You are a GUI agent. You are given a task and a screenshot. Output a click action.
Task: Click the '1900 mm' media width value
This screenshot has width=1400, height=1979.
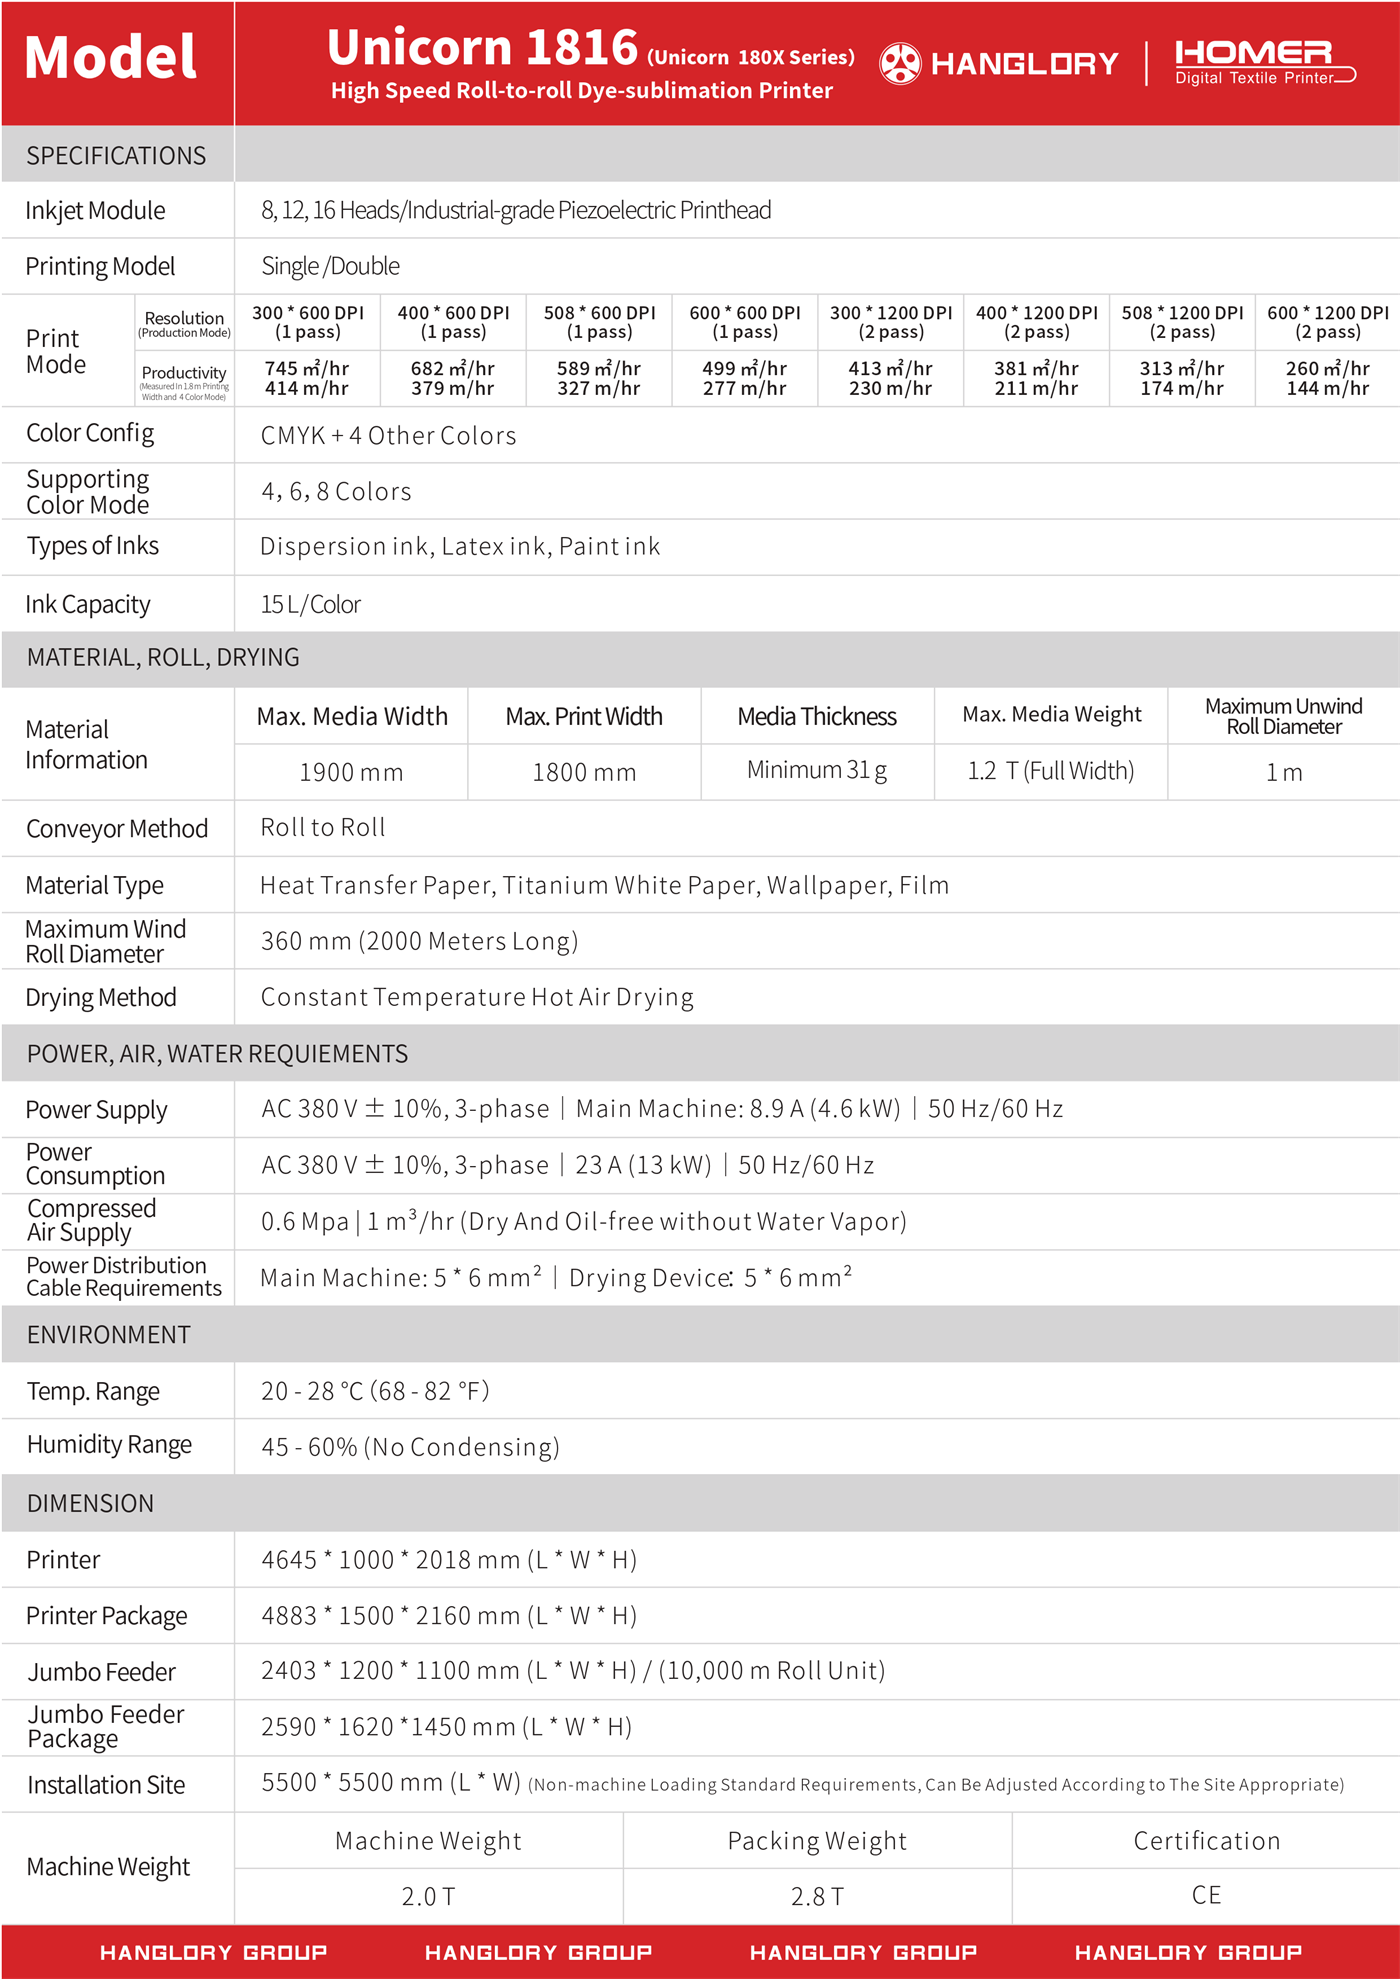(352, 772)
